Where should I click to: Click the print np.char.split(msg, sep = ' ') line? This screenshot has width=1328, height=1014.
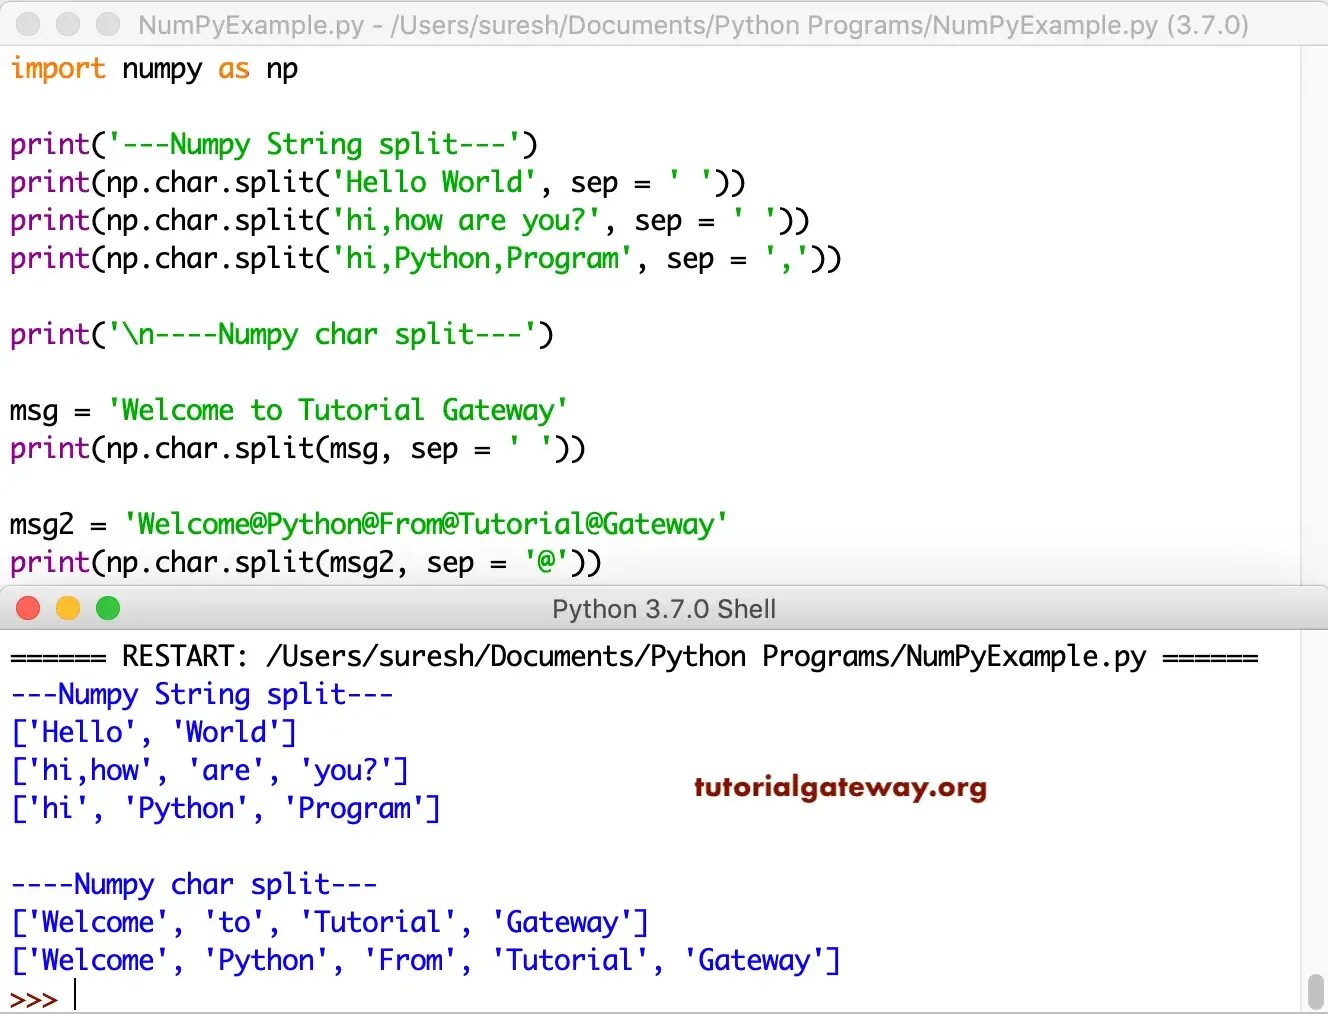click(x=298, y=449)
